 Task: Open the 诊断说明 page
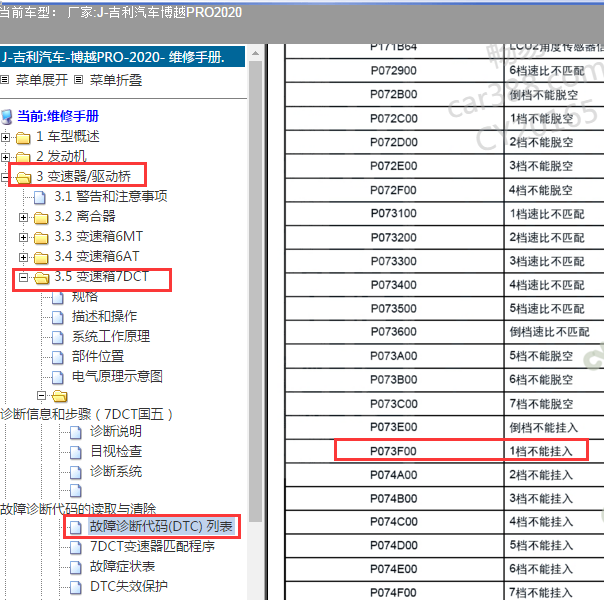click(116, 431)
